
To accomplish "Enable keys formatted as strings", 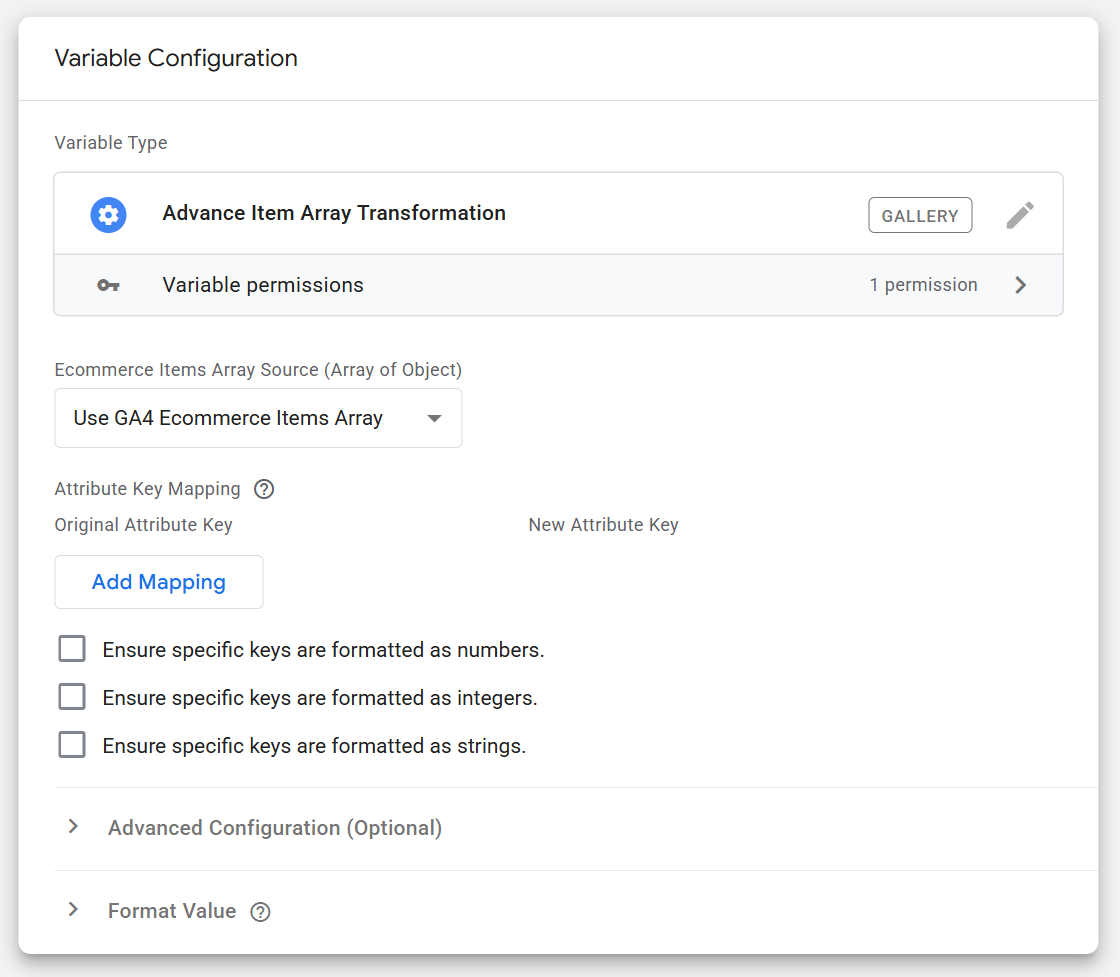I will pos(72,744).
